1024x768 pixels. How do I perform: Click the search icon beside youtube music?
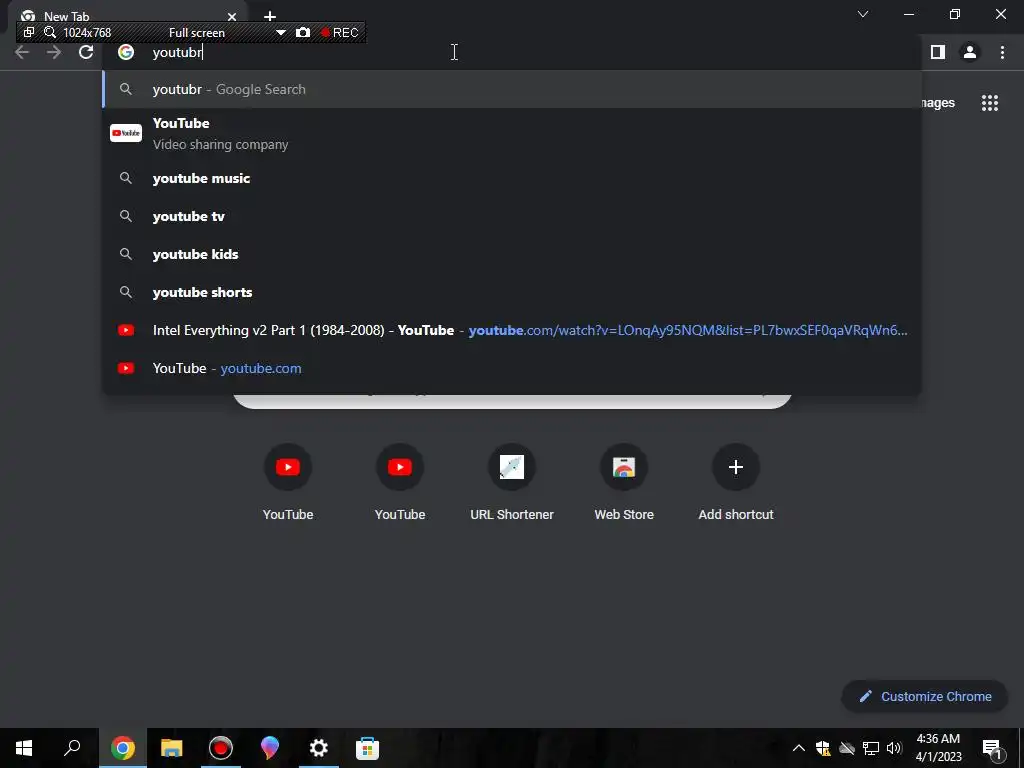pos(126,178)
